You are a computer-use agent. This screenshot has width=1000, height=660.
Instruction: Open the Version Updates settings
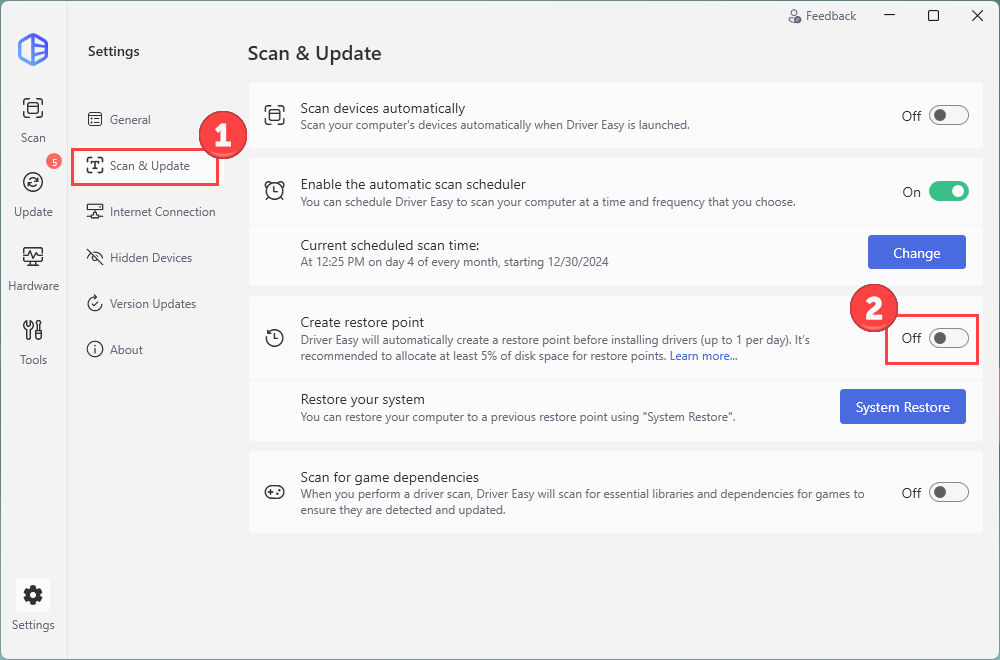(x=152, y=304)
